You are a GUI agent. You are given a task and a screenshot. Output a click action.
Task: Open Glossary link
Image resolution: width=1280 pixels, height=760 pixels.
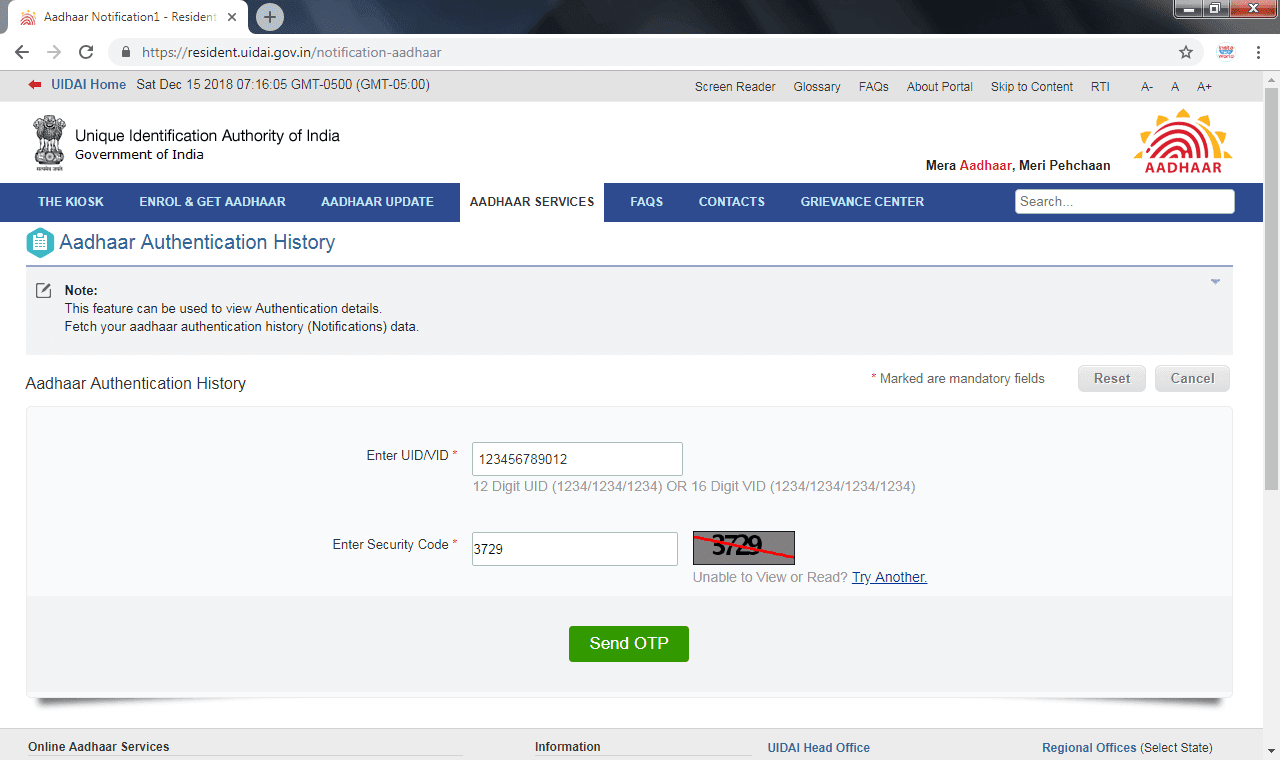pos(817,87)
